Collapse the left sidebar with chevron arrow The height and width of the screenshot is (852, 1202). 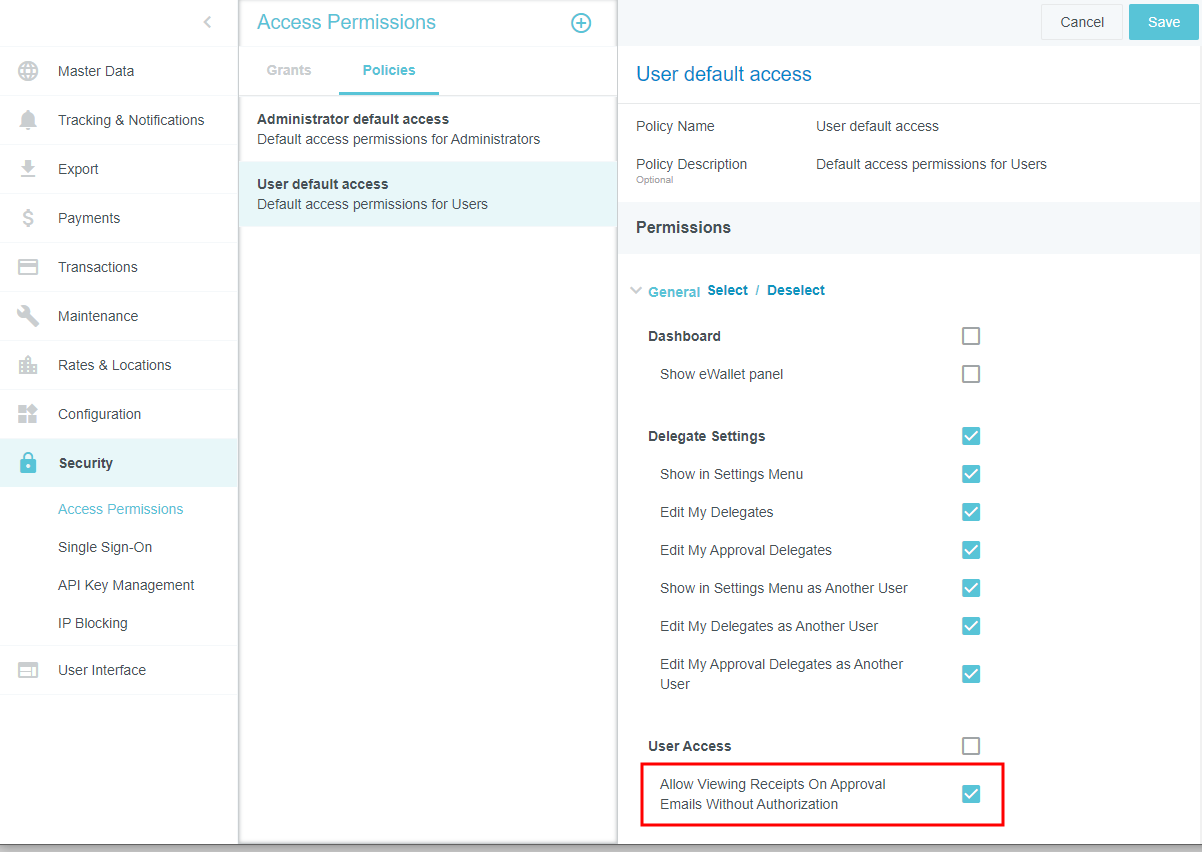tap(207, 22)
